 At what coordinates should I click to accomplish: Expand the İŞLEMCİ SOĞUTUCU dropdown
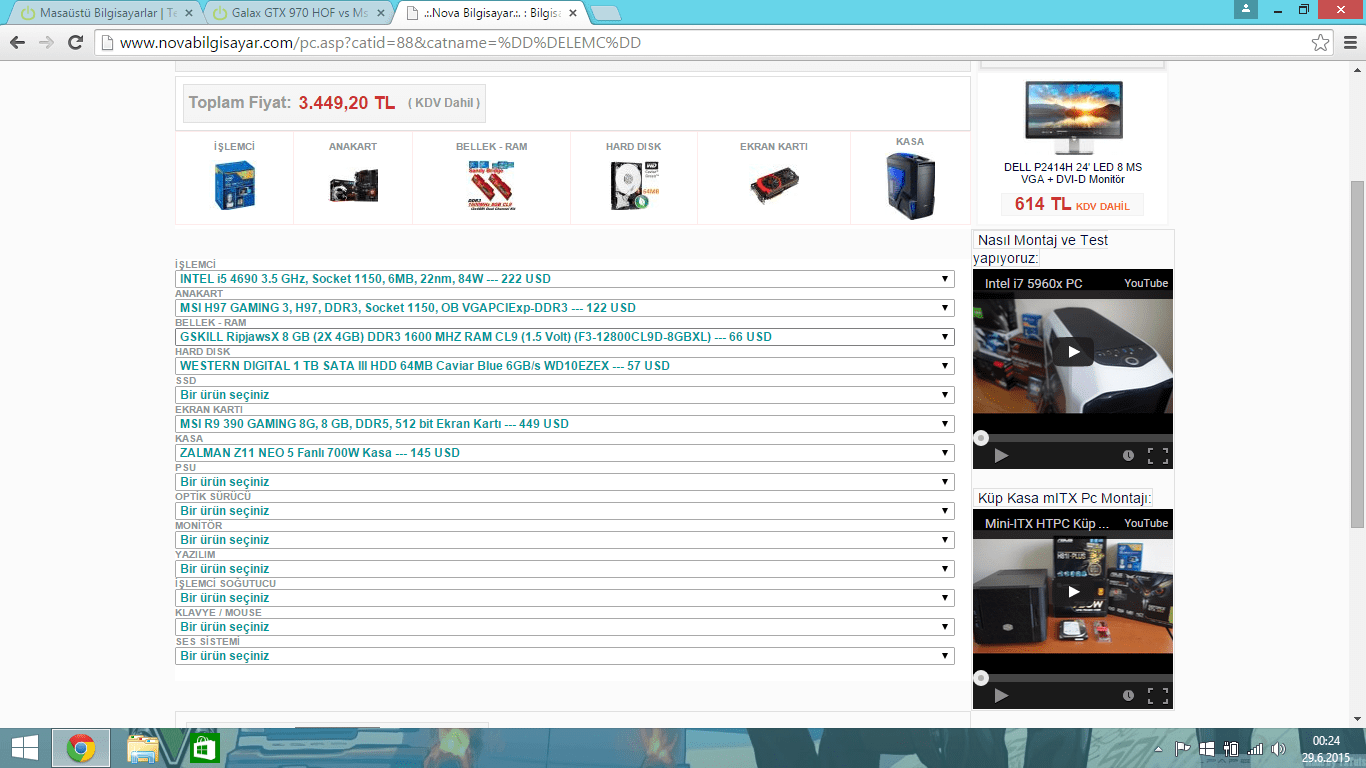[565, 598]
